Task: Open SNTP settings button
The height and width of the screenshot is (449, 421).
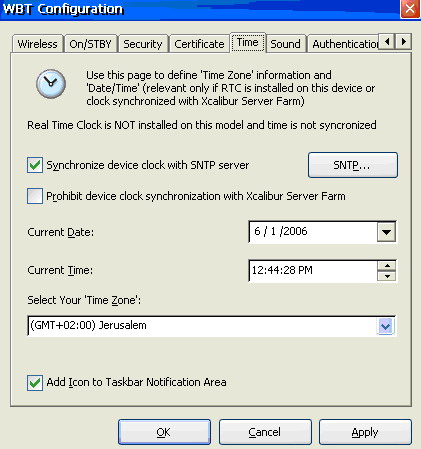Action: pyautogui.click(x=353, y=165)
